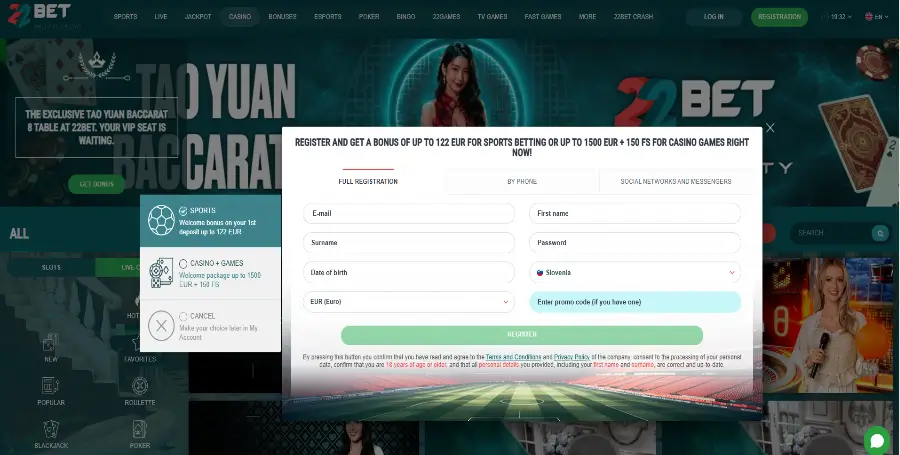Viewport: 900px width, 455px height.
Task: Click the soccer ball Sports bonus icon
Action: (161, 220)
